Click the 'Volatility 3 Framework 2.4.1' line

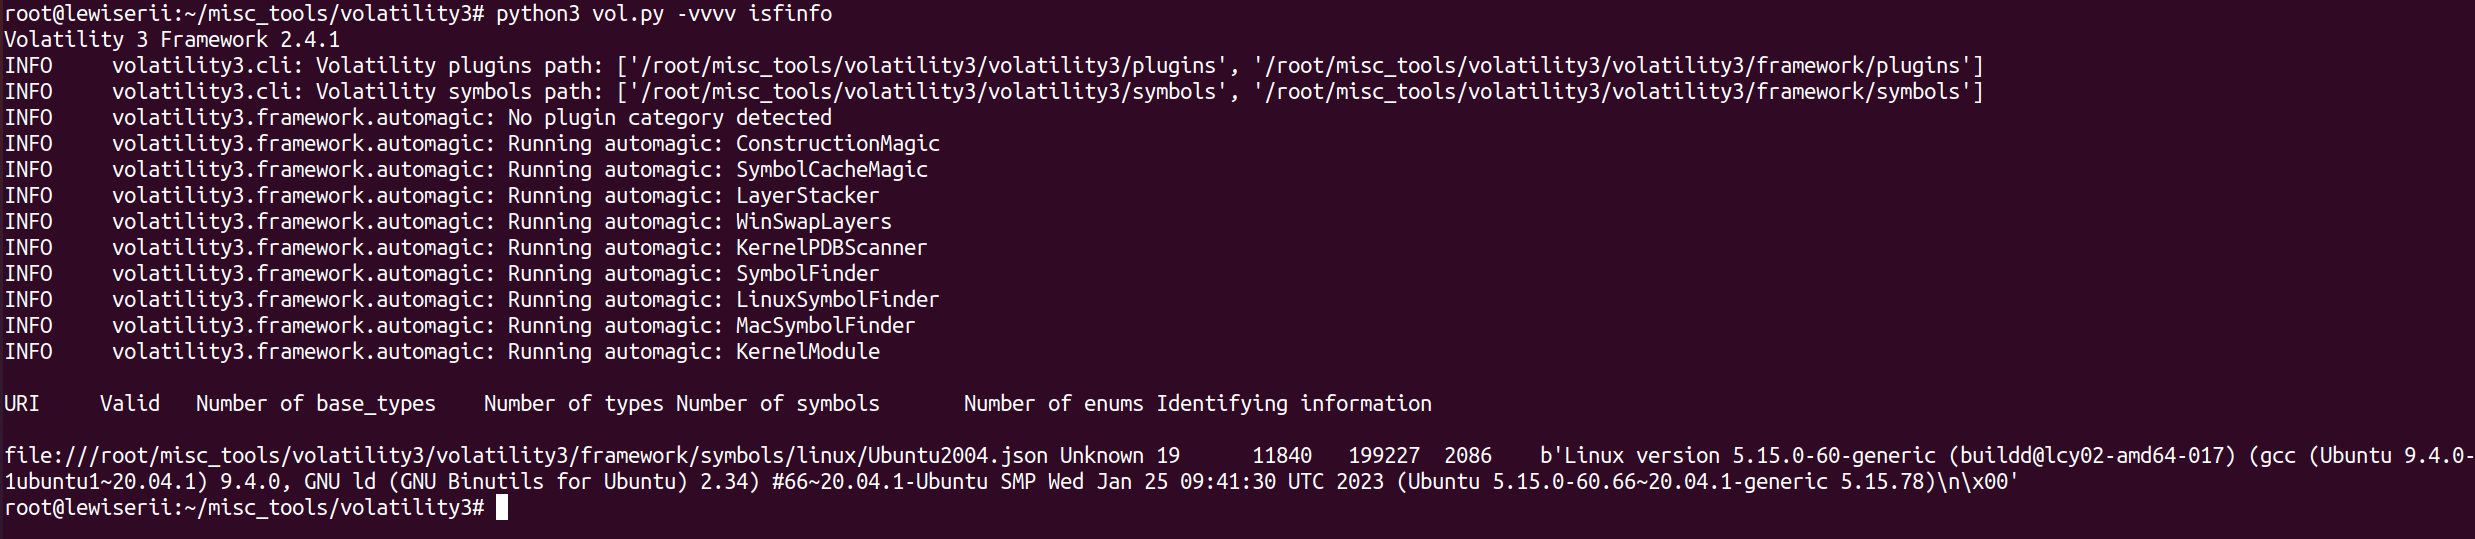click(x=172, y=40)
